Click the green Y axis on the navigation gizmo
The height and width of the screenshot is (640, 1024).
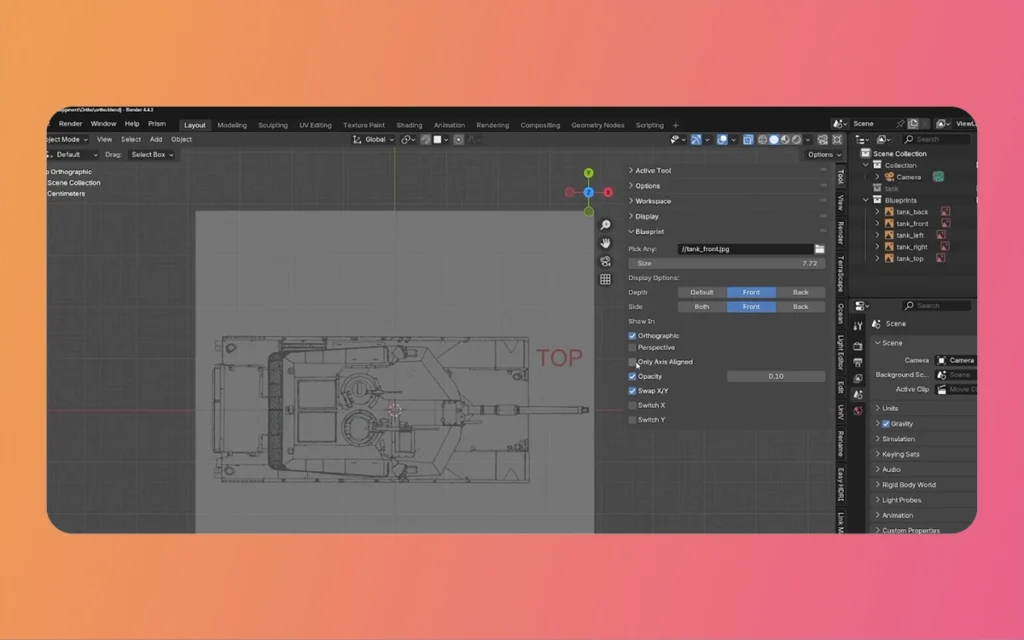coord(588,172)
